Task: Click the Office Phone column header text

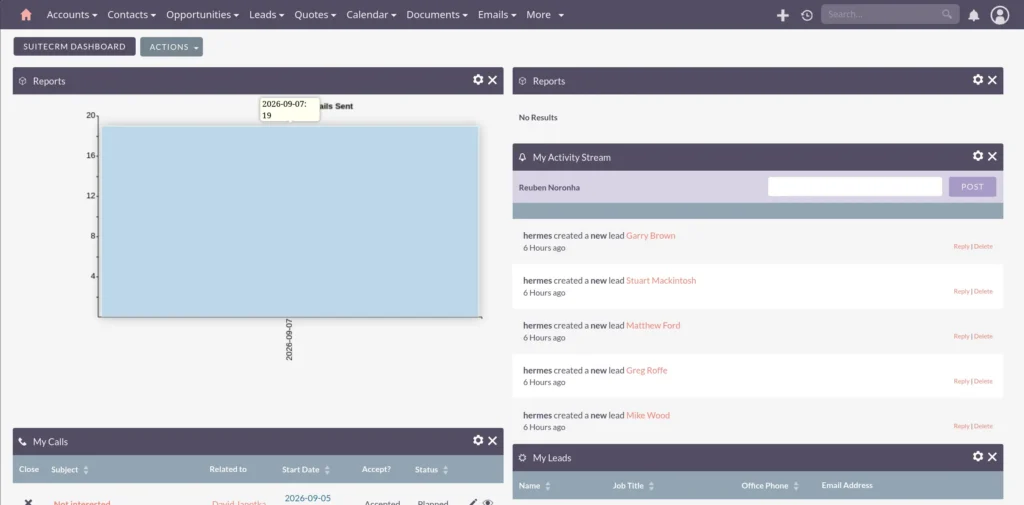Action: click(765, 486)
